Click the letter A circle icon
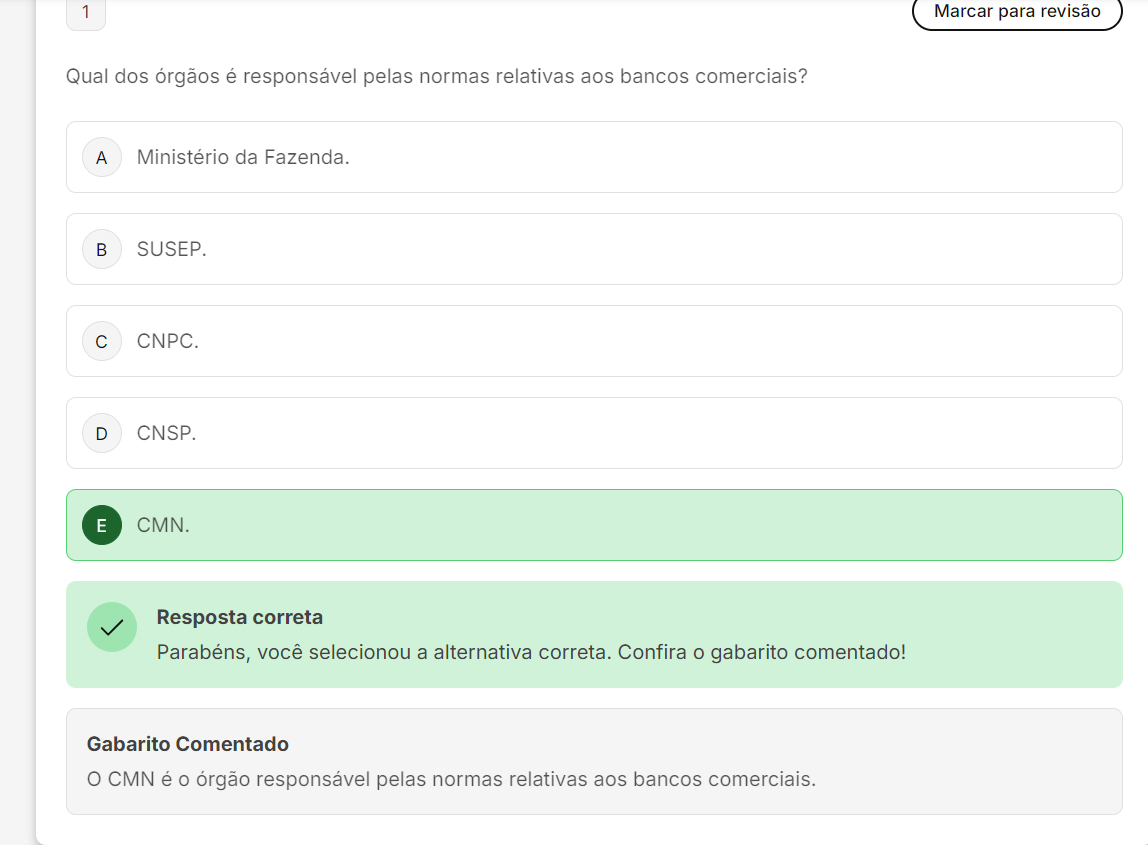Image resolution: width=1148 pixels, height=845 pixels. [101, 158]
